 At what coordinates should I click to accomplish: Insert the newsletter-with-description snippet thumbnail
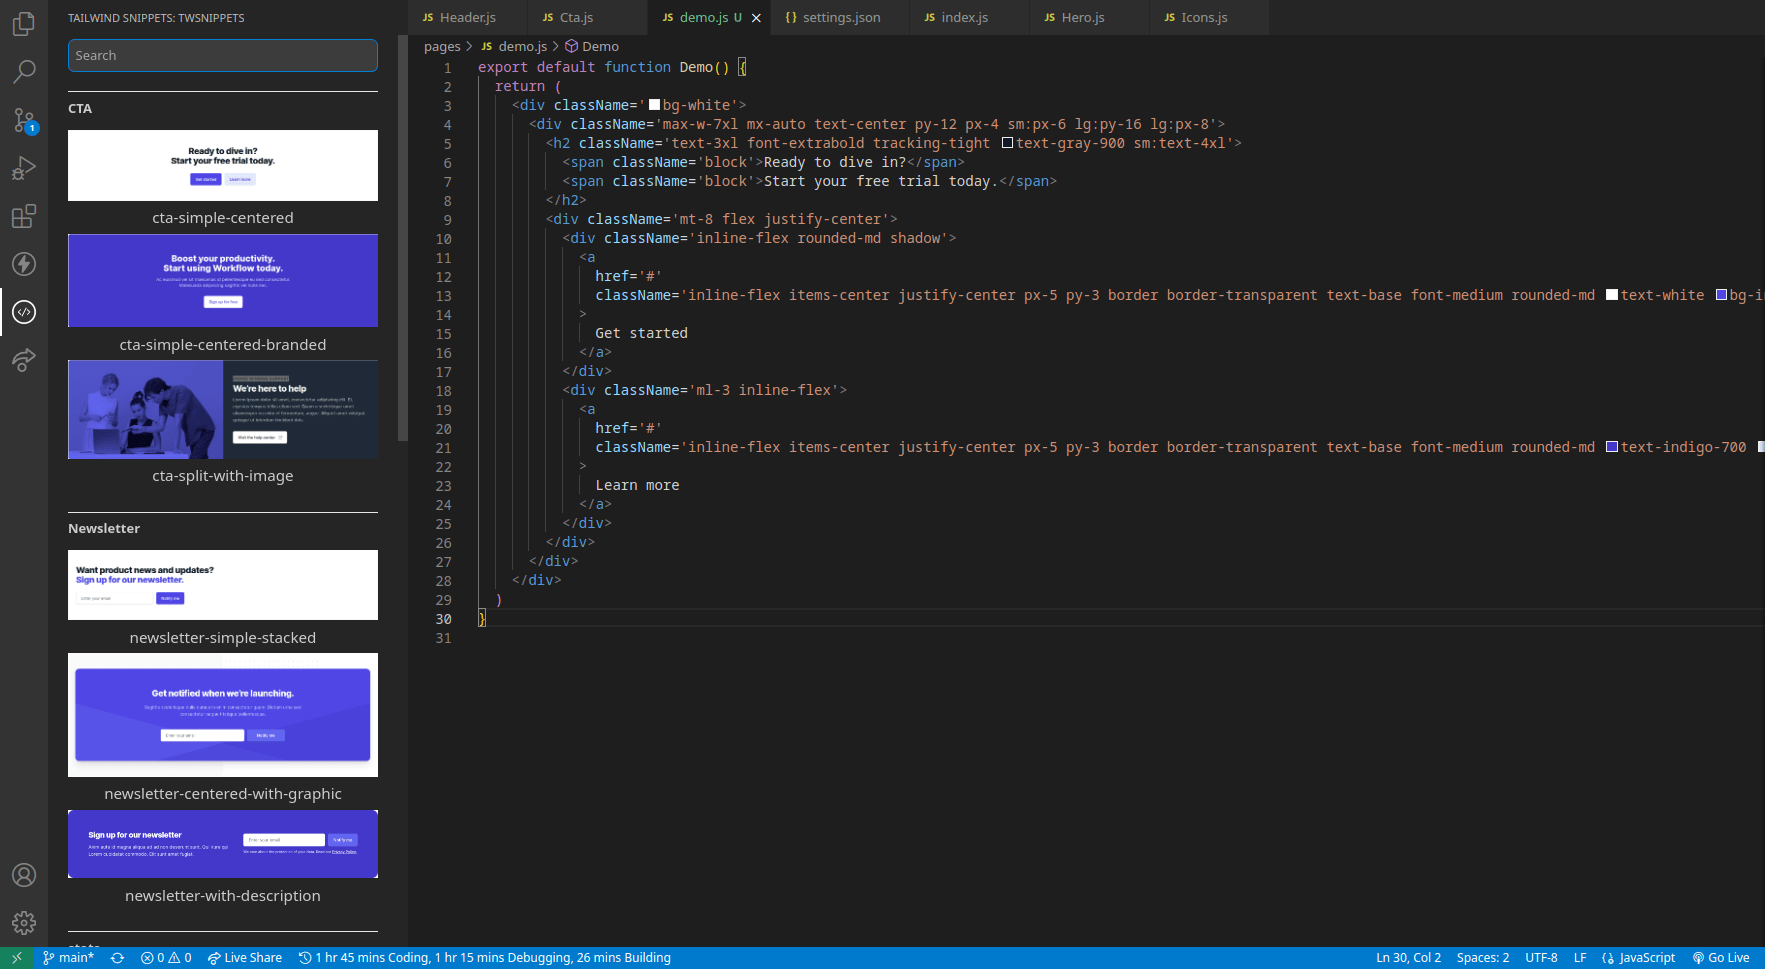[223, 844]
